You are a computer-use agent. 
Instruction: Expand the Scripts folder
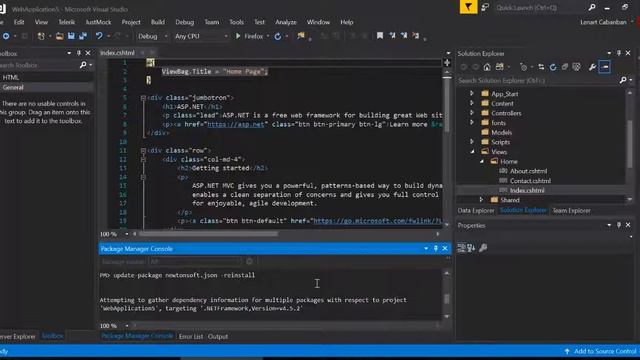[472, 142]
